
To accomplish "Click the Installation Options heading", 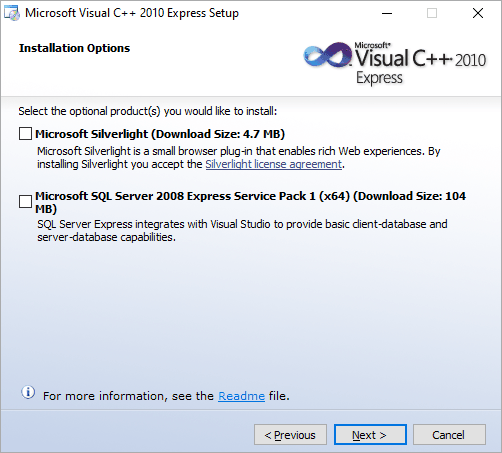I will point(74,48).
